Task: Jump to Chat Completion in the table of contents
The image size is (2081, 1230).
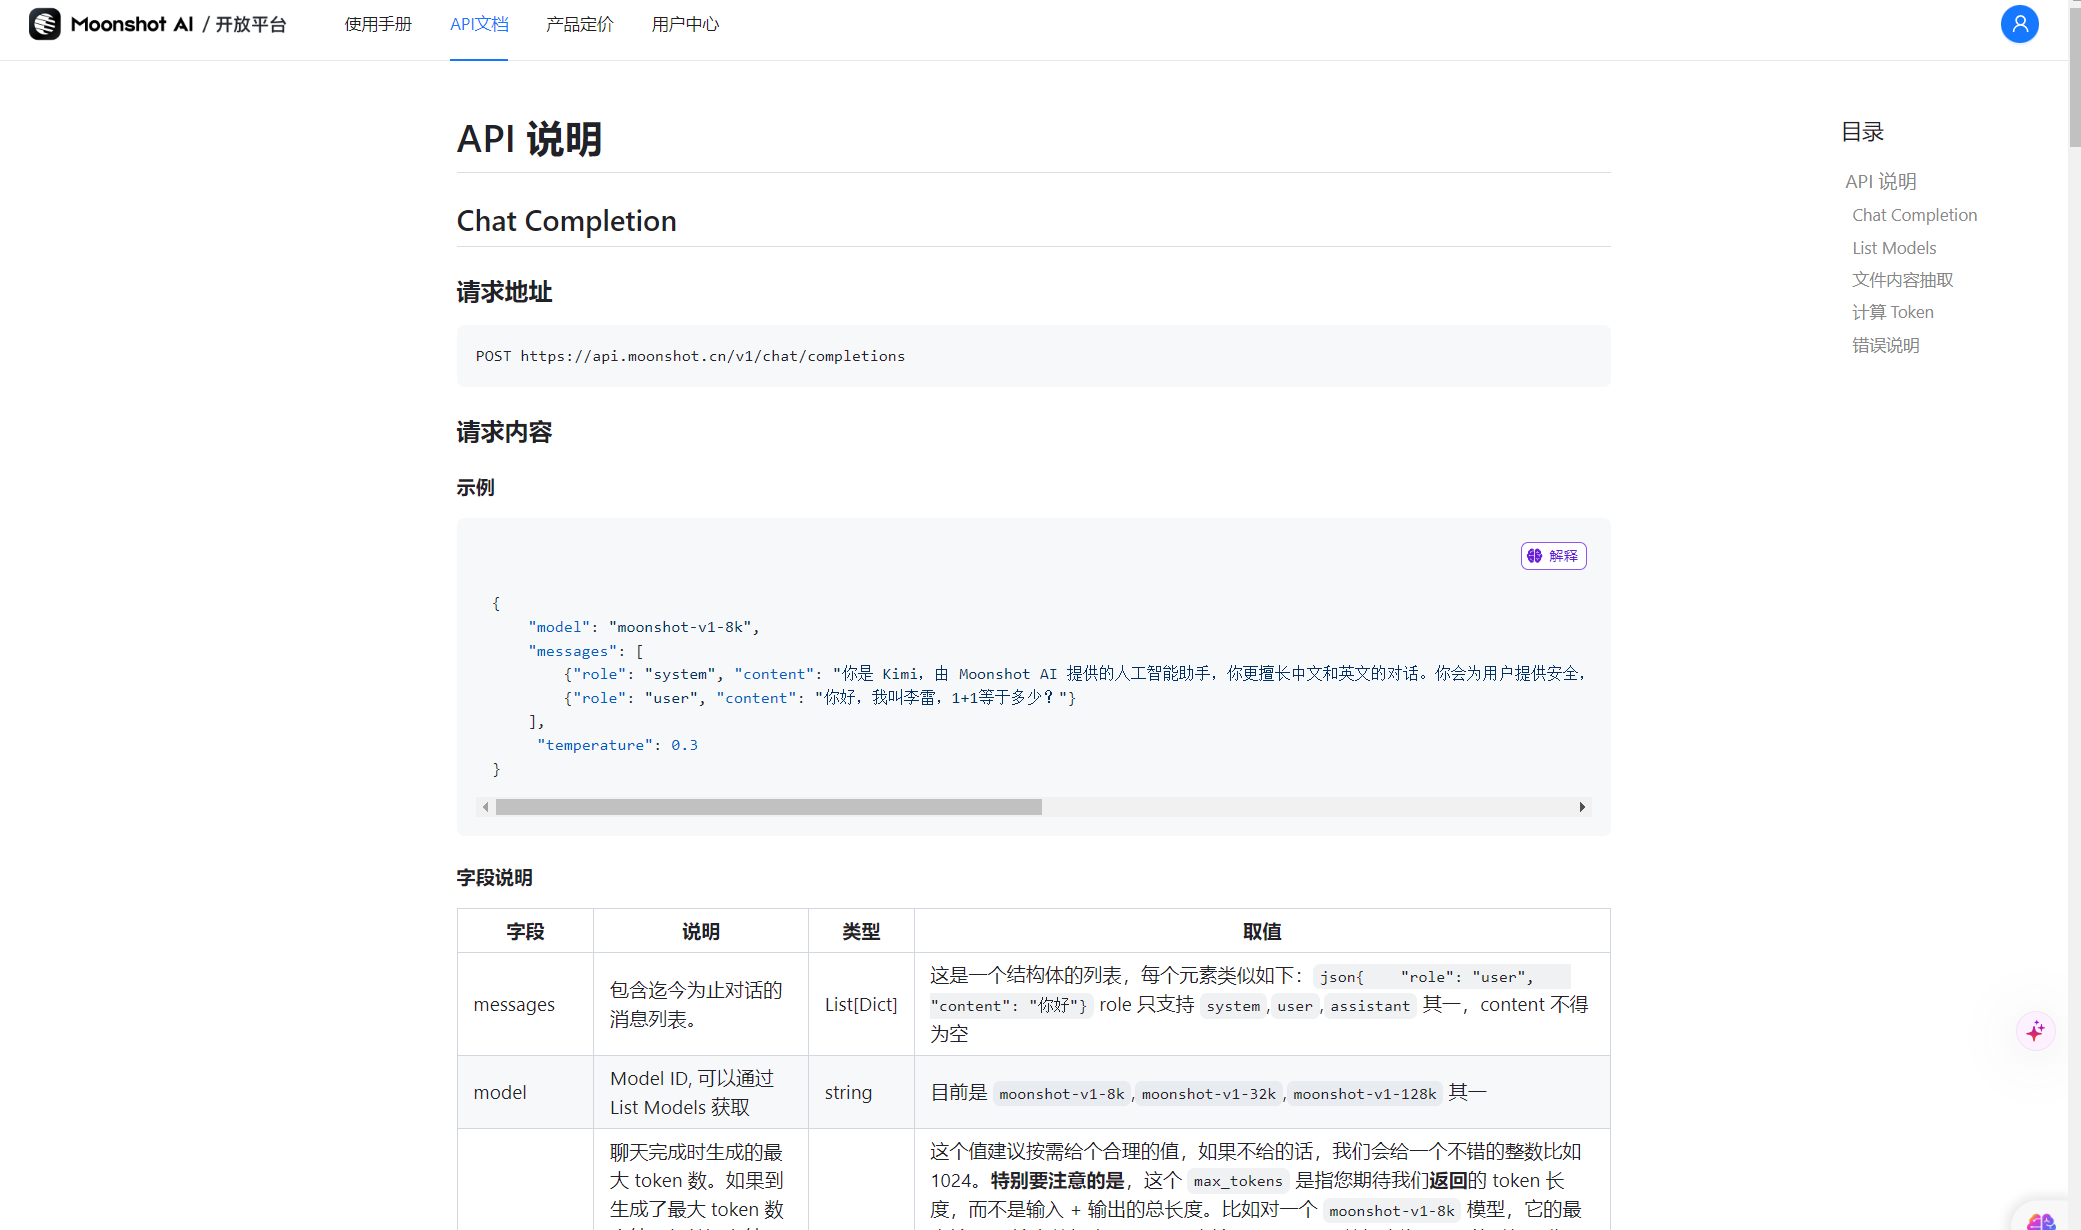Action: pos(1914,215)
